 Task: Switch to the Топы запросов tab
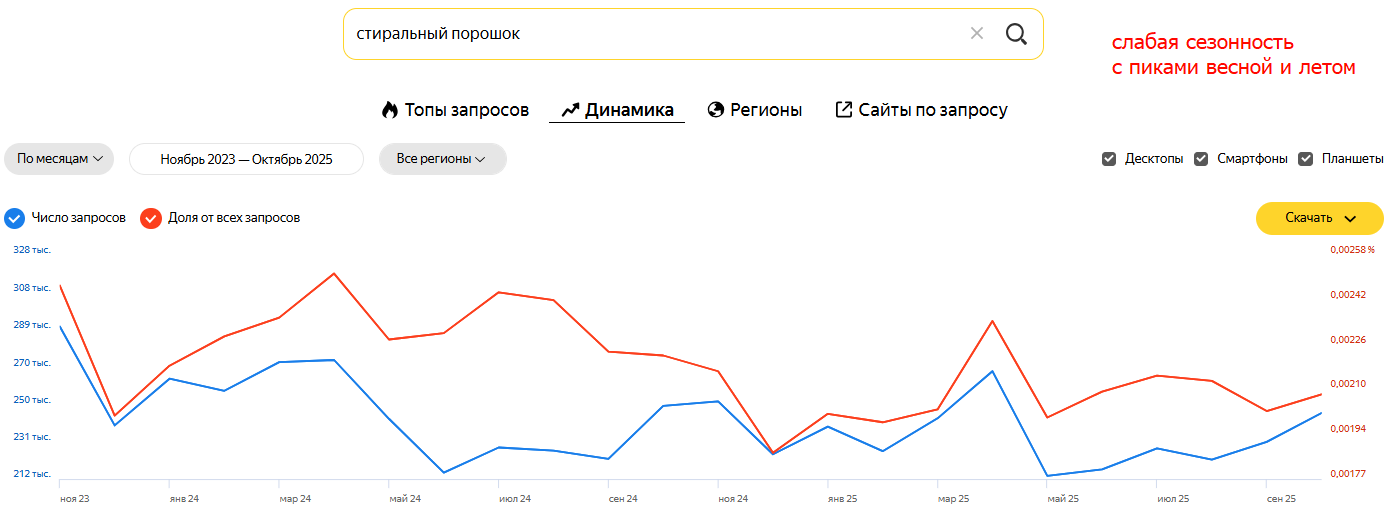coord(466,110)
